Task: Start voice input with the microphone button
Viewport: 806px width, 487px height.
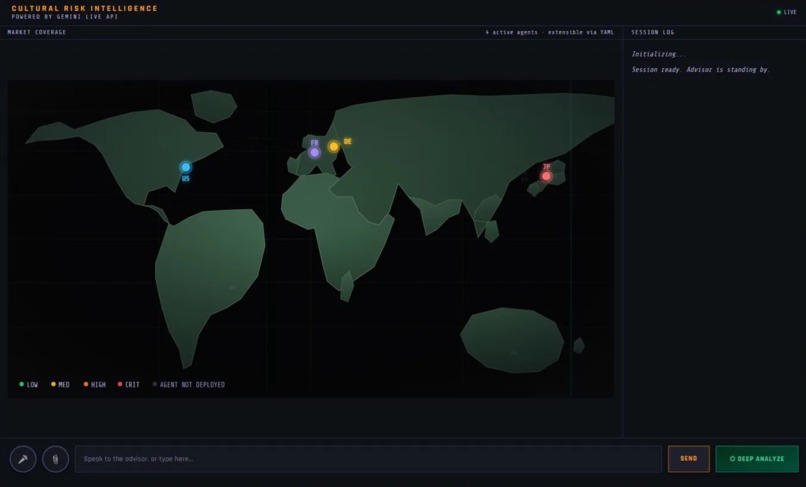Action: click(x=23, y=459)
